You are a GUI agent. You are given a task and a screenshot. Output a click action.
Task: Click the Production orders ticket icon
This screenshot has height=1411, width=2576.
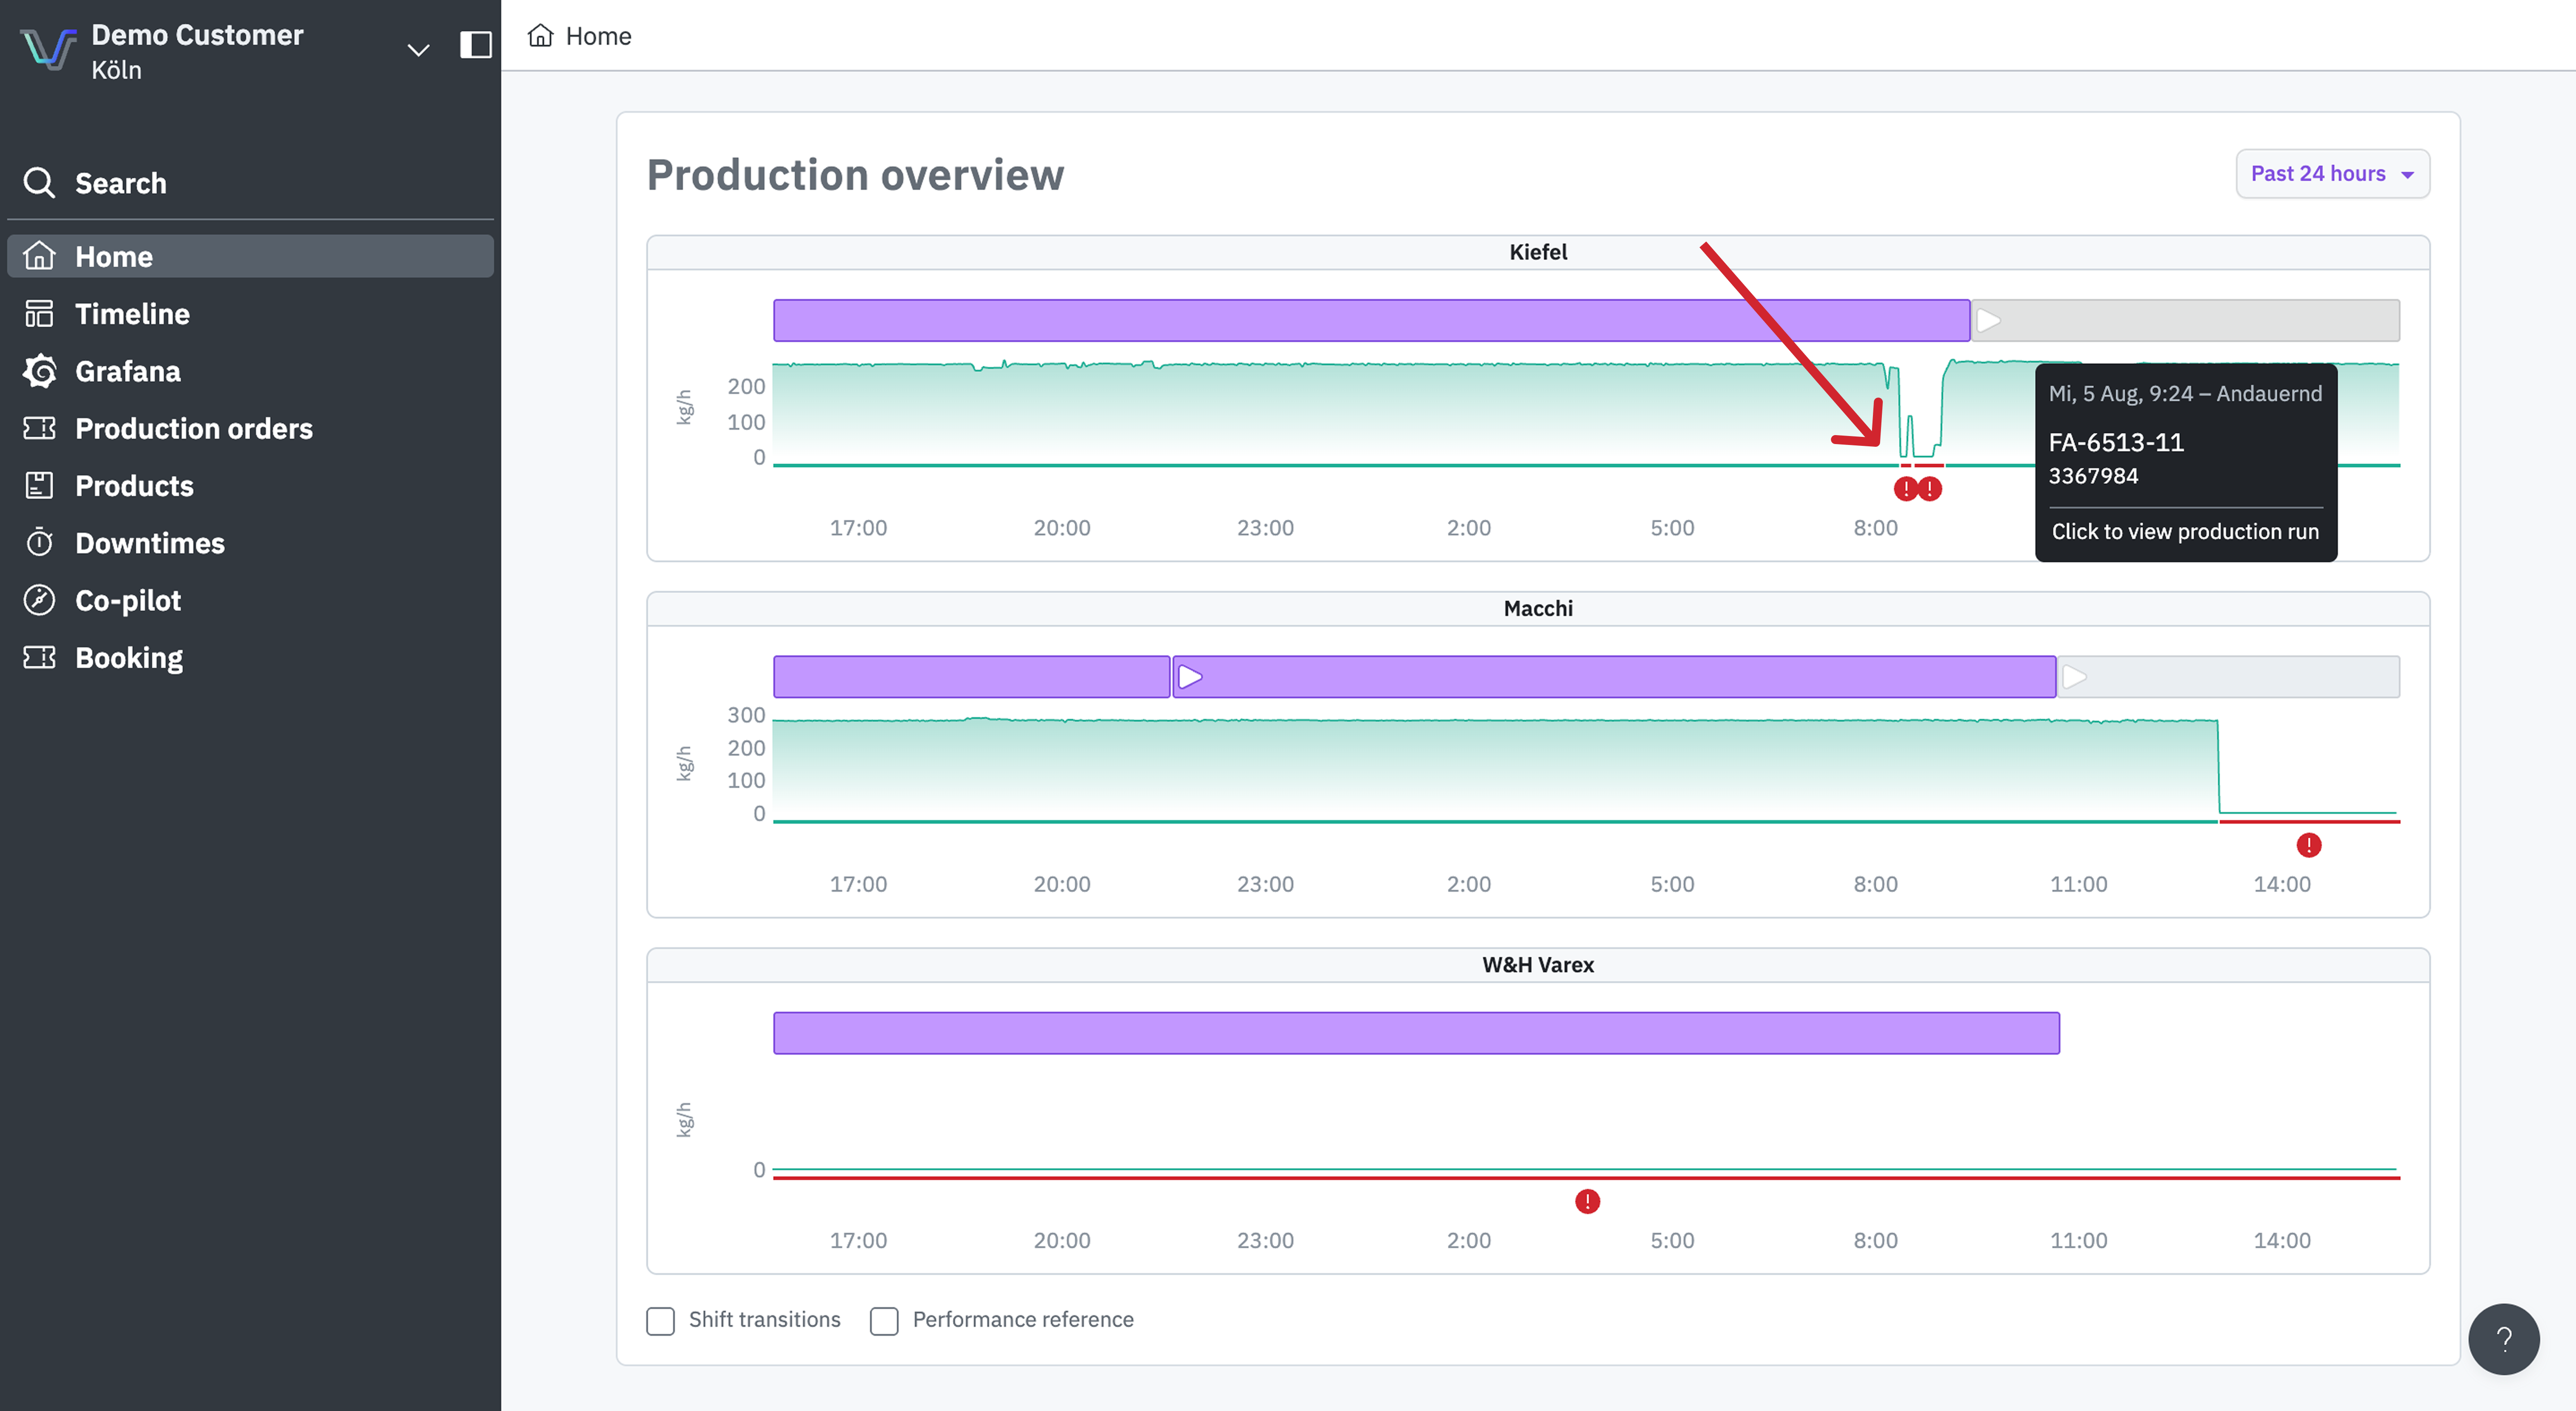[39, 429]
